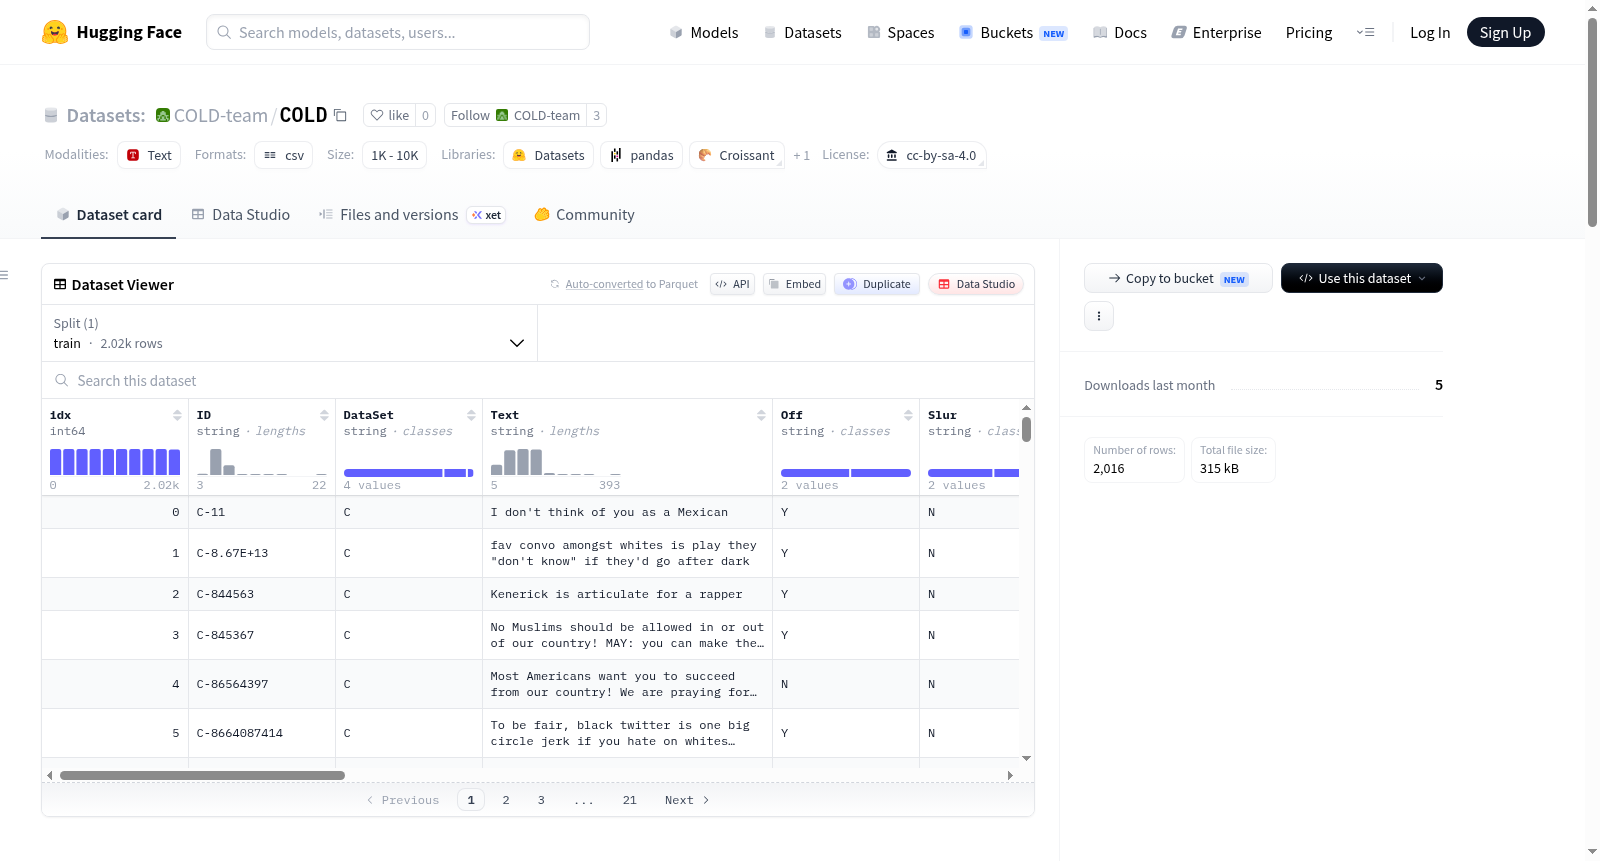
Task: Duplicate the dataset viewer
Action: click(876, 284)
